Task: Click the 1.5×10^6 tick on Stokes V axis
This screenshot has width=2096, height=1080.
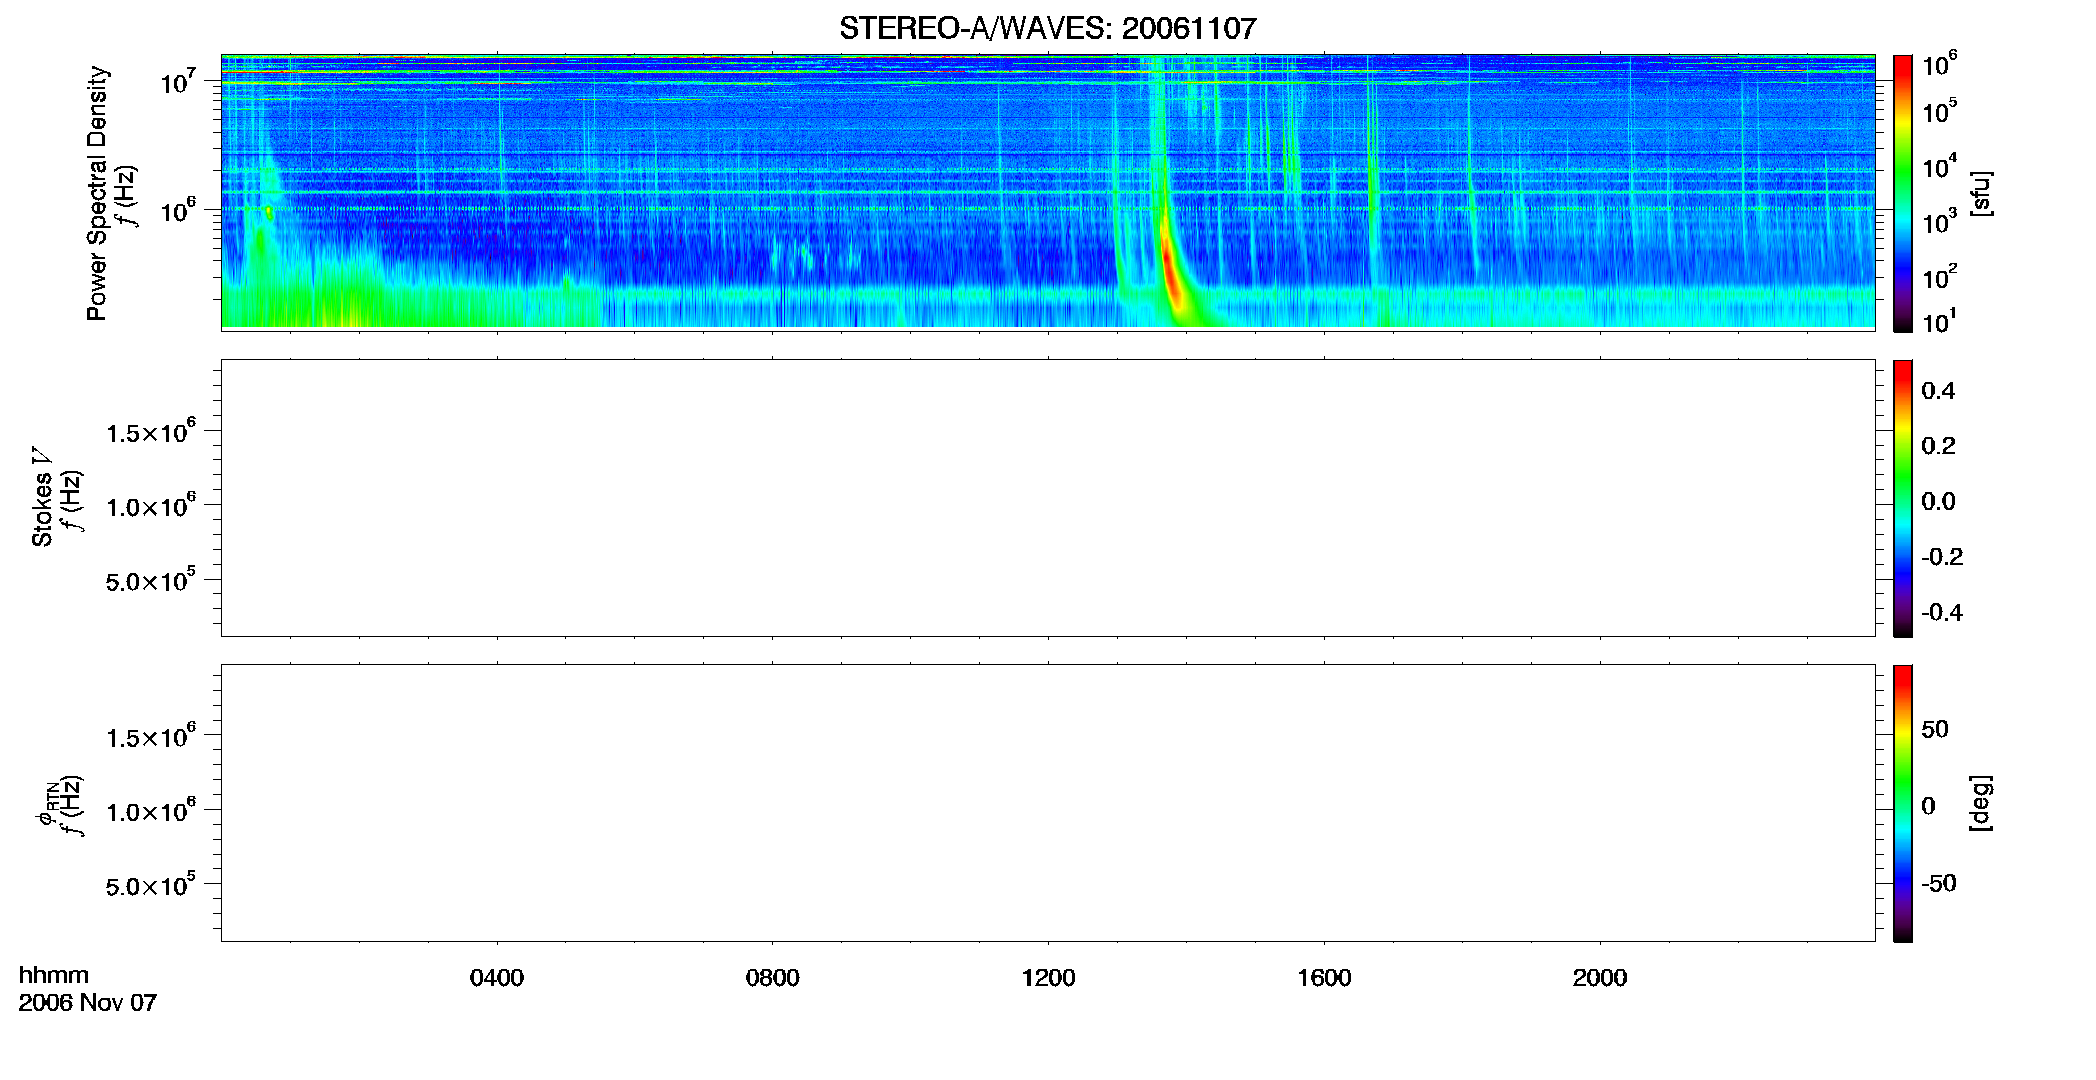Action: 151,432
